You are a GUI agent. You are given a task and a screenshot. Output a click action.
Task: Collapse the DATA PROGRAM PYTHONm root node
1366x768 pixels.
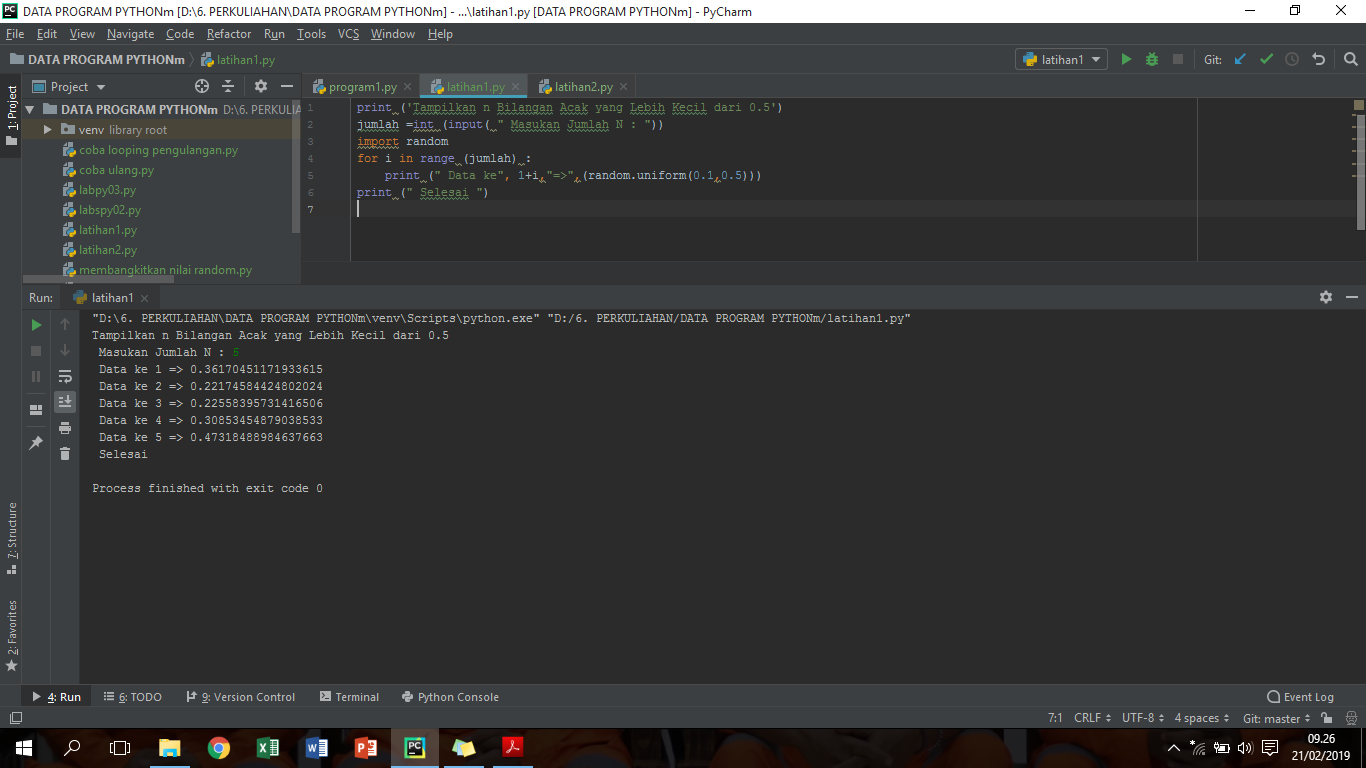(x=29, y=110)
